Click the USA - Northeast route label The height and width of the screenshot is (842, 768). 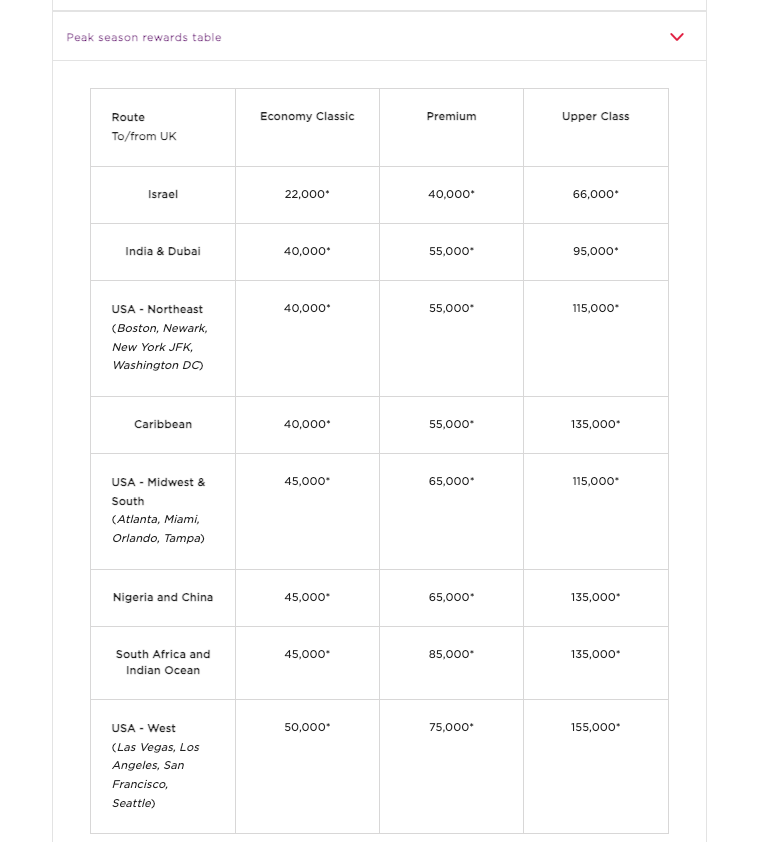pos(158,309)
